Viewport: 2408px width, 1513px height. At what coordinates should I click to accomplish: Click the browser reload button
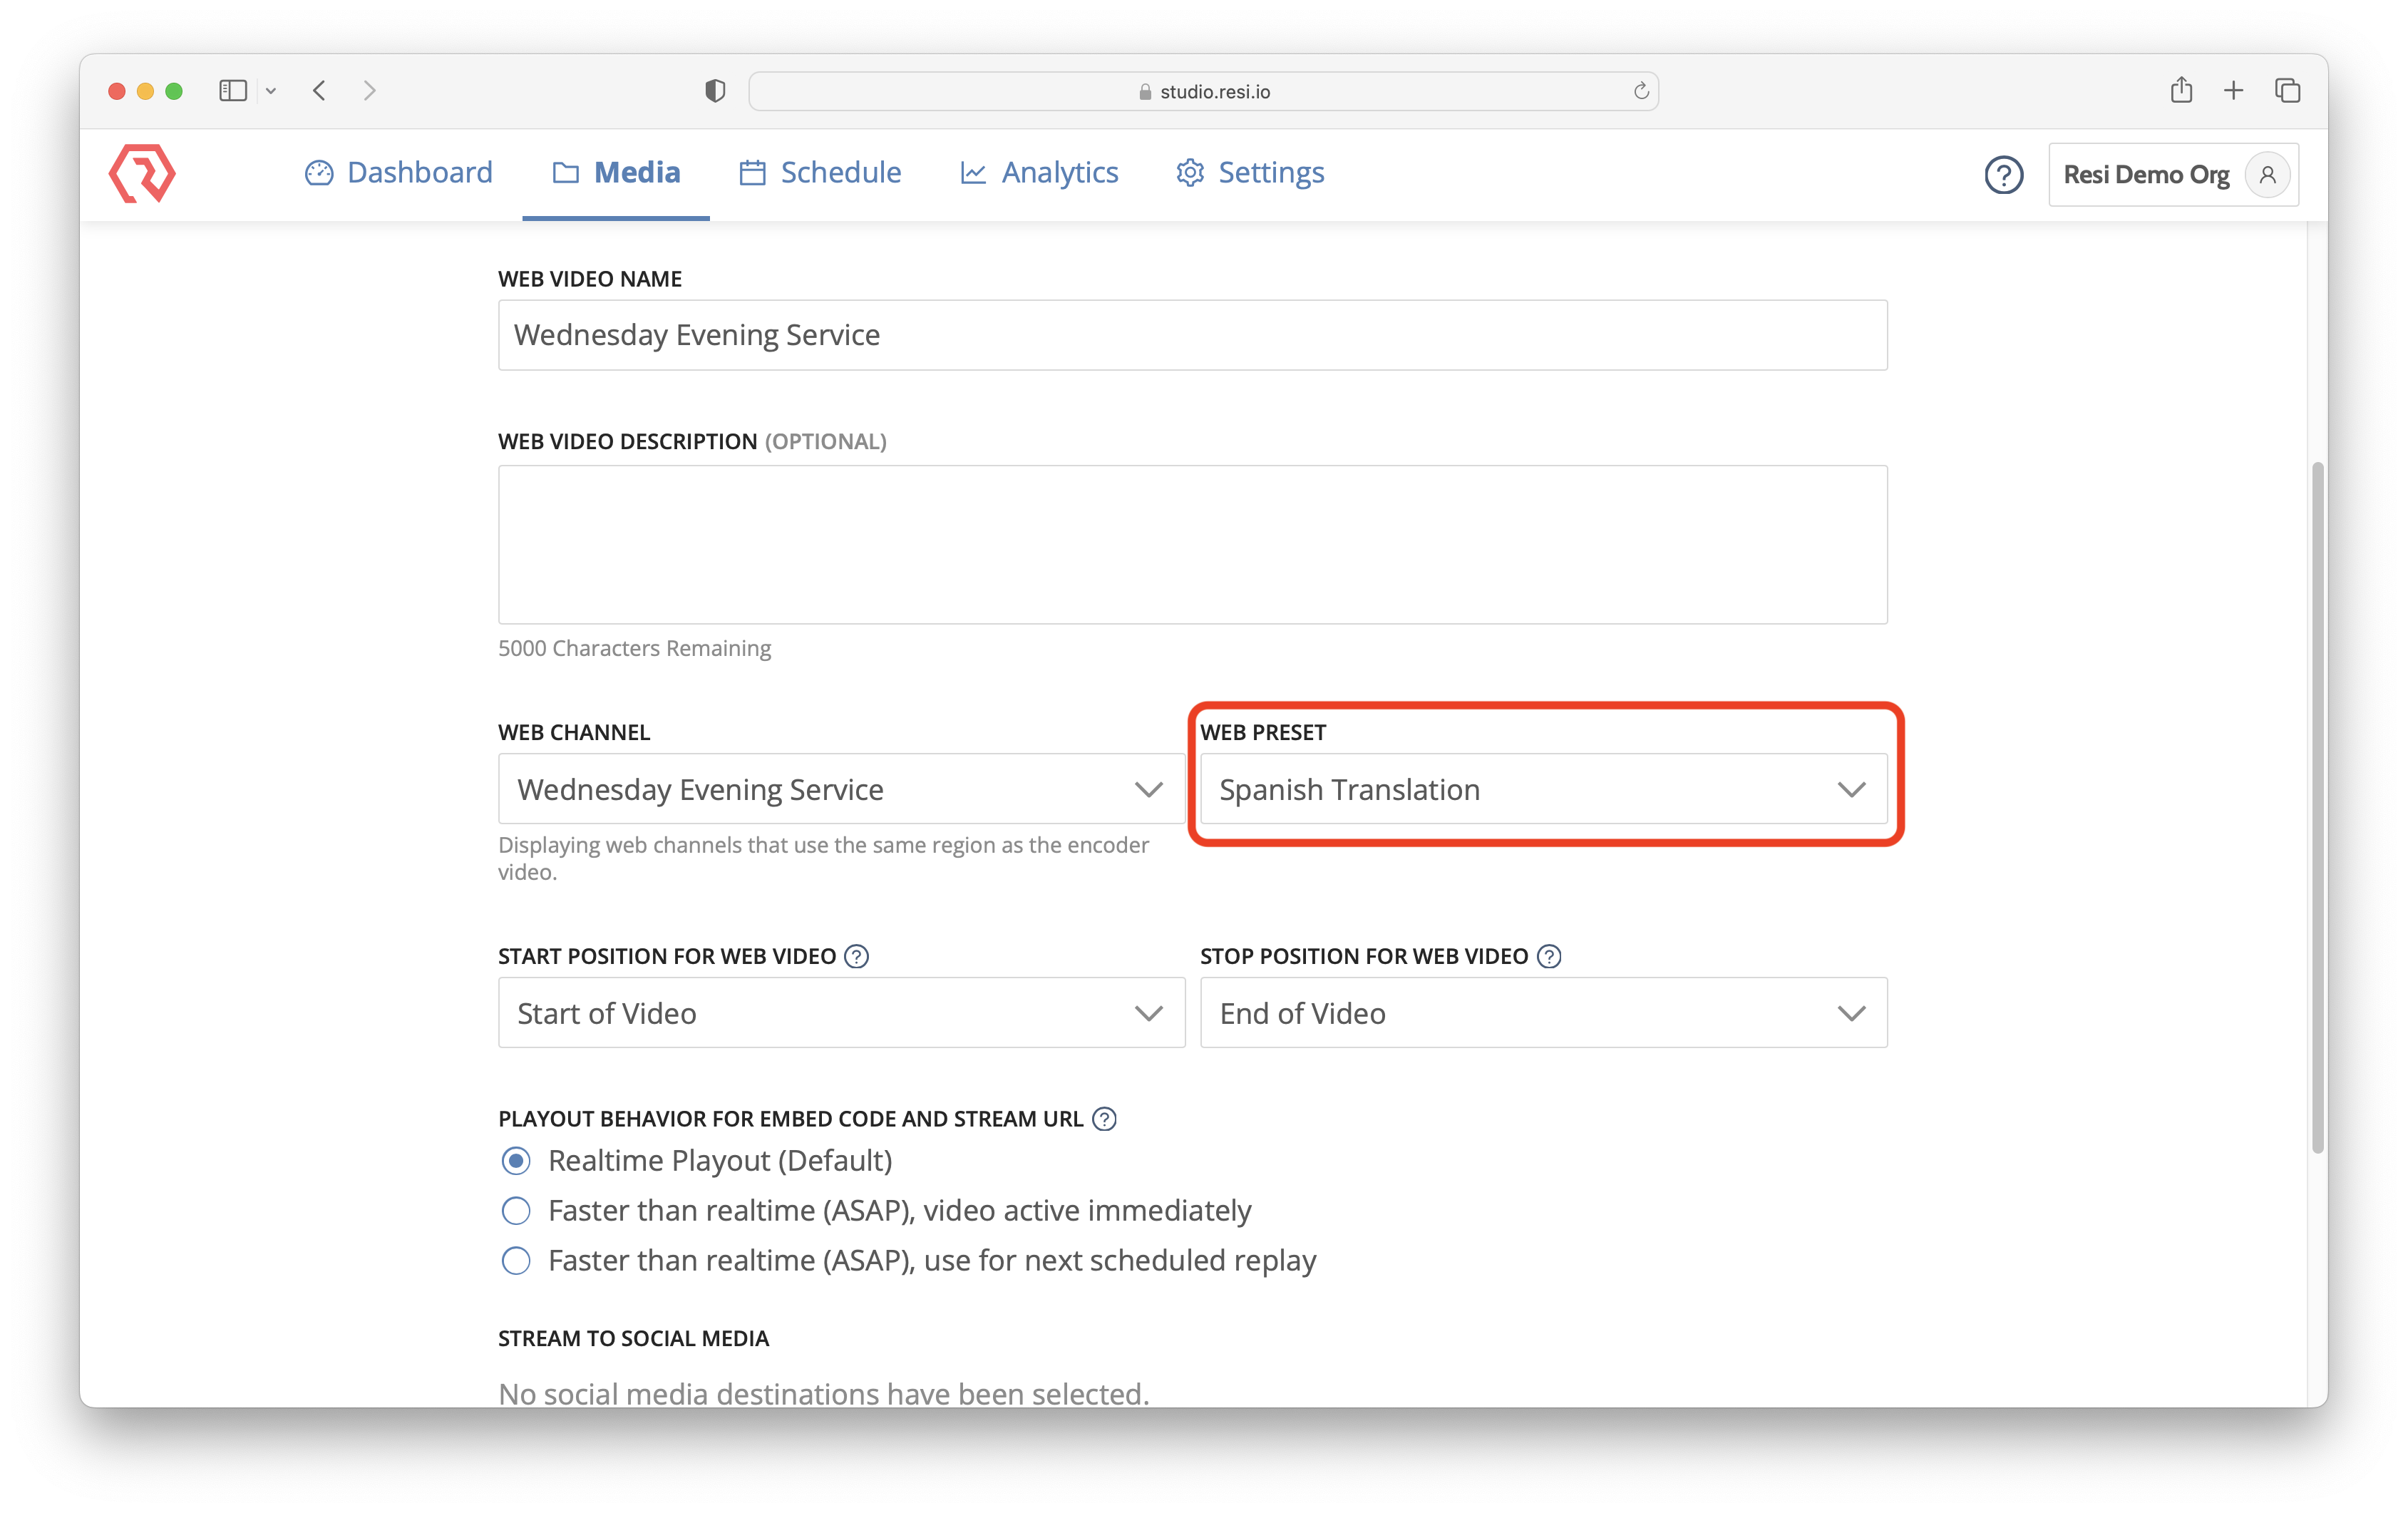pyautogui.click(x=1640, y=91)
